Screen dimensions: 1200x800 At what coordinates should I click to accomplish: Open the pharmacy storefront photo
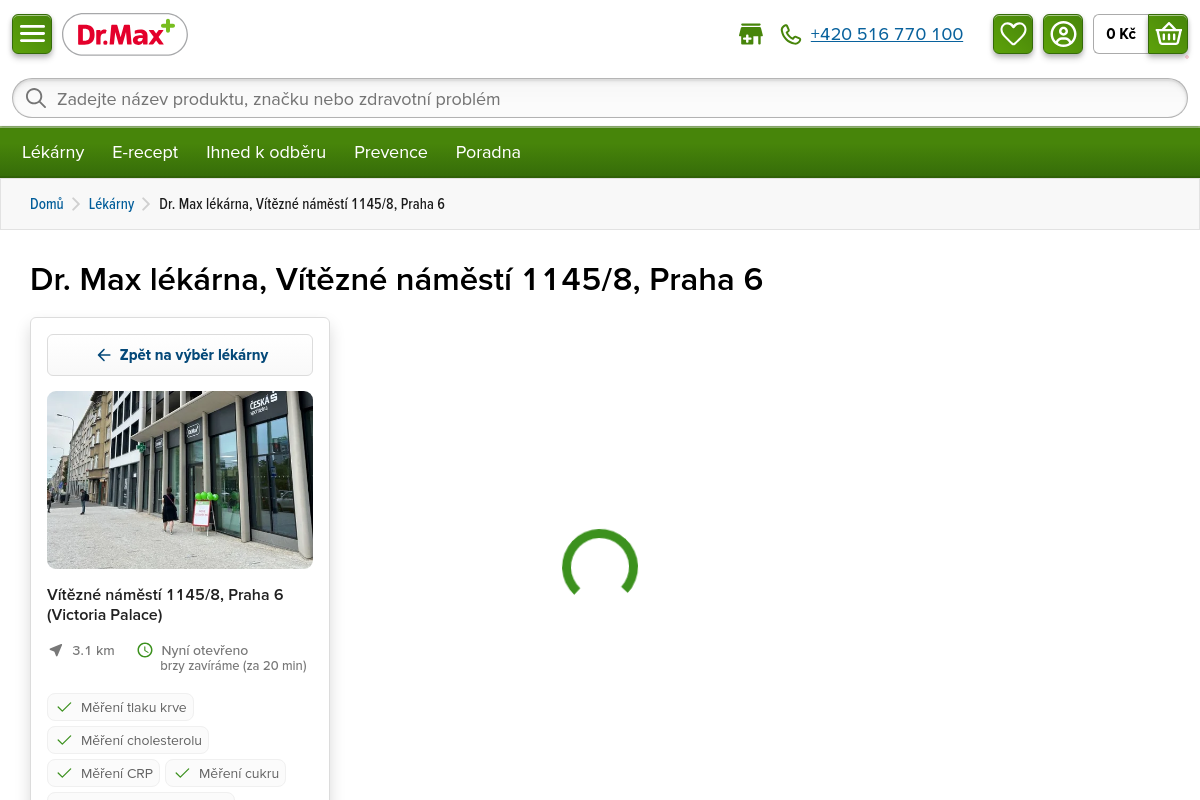click(x=180, y=480)
